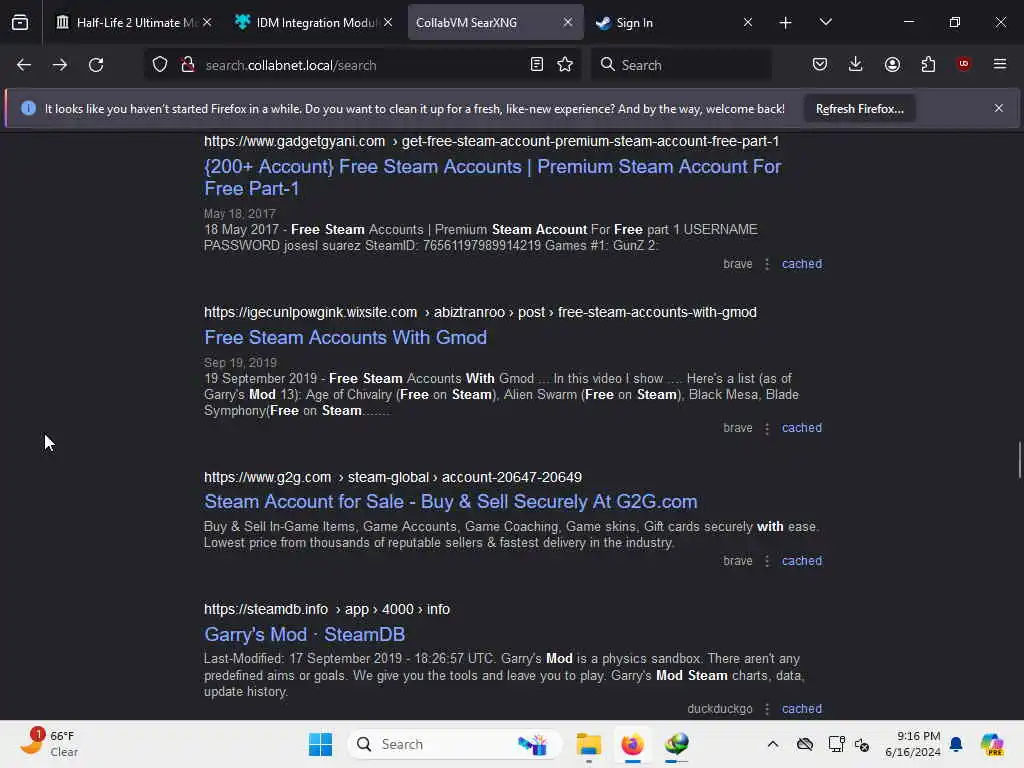1024x768 pixels.
Task: Click the Refresh Firefox button
Action: (859, 109)
